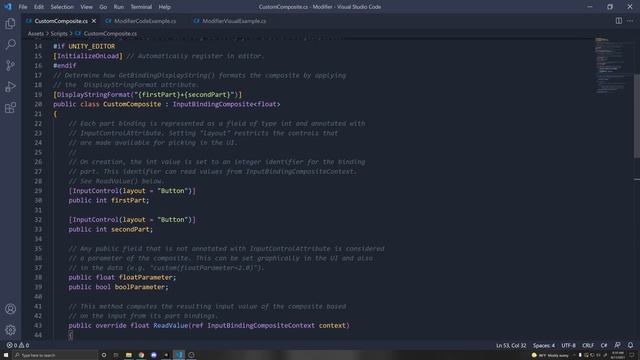Click the feedback icon in status bar

tap(618, 345)
